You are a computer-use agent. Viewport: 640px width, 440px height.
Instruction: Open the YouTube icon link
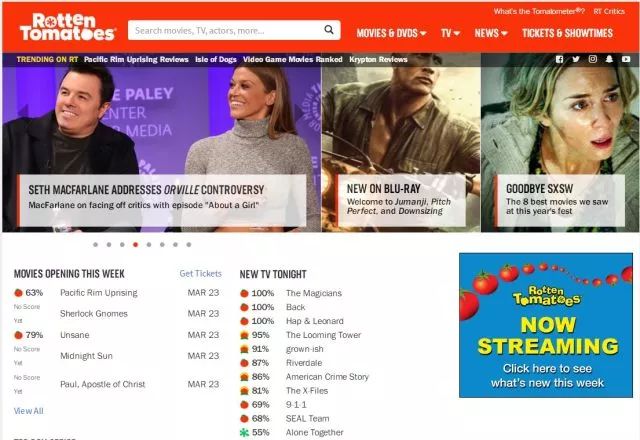[x=626, y=59]
